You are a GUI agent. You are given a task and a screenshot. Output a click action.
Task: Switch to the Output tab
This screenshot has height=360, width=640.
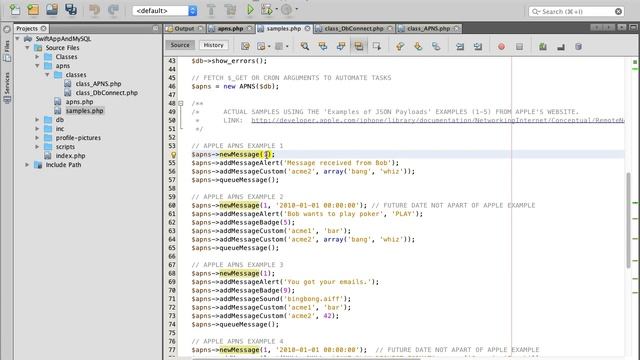(x=184, y=29)
